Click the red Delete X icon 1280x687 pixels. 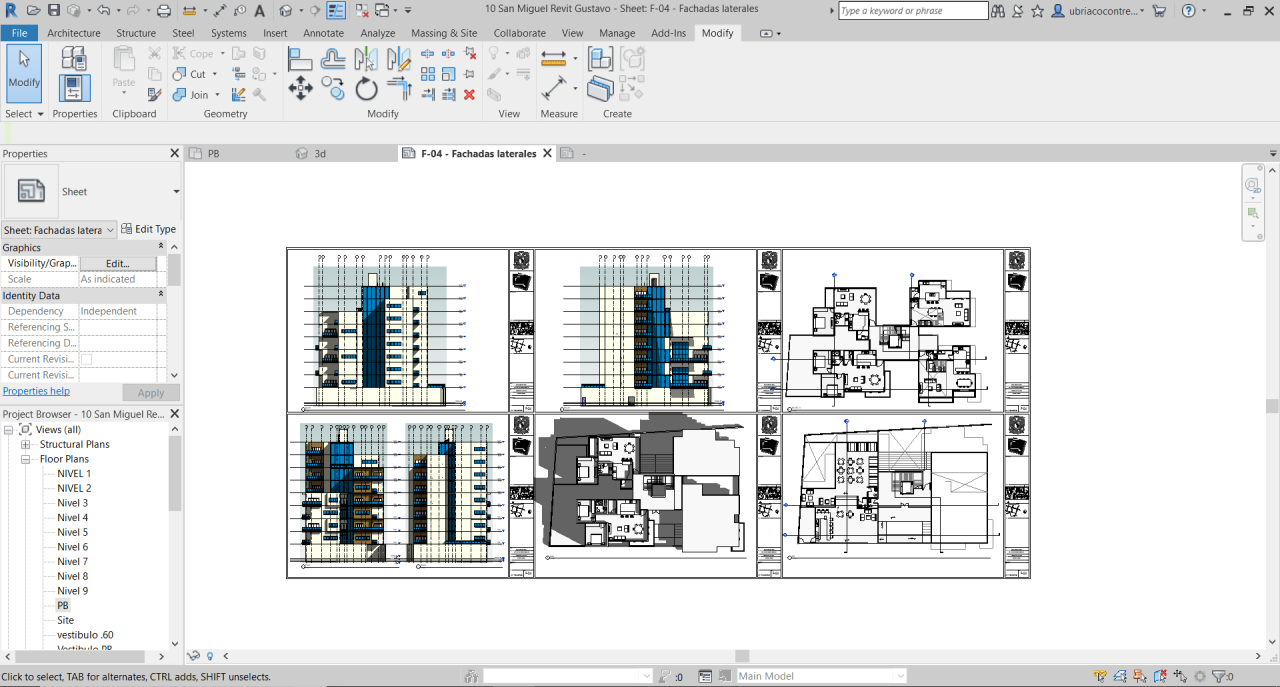pos(469,95)
